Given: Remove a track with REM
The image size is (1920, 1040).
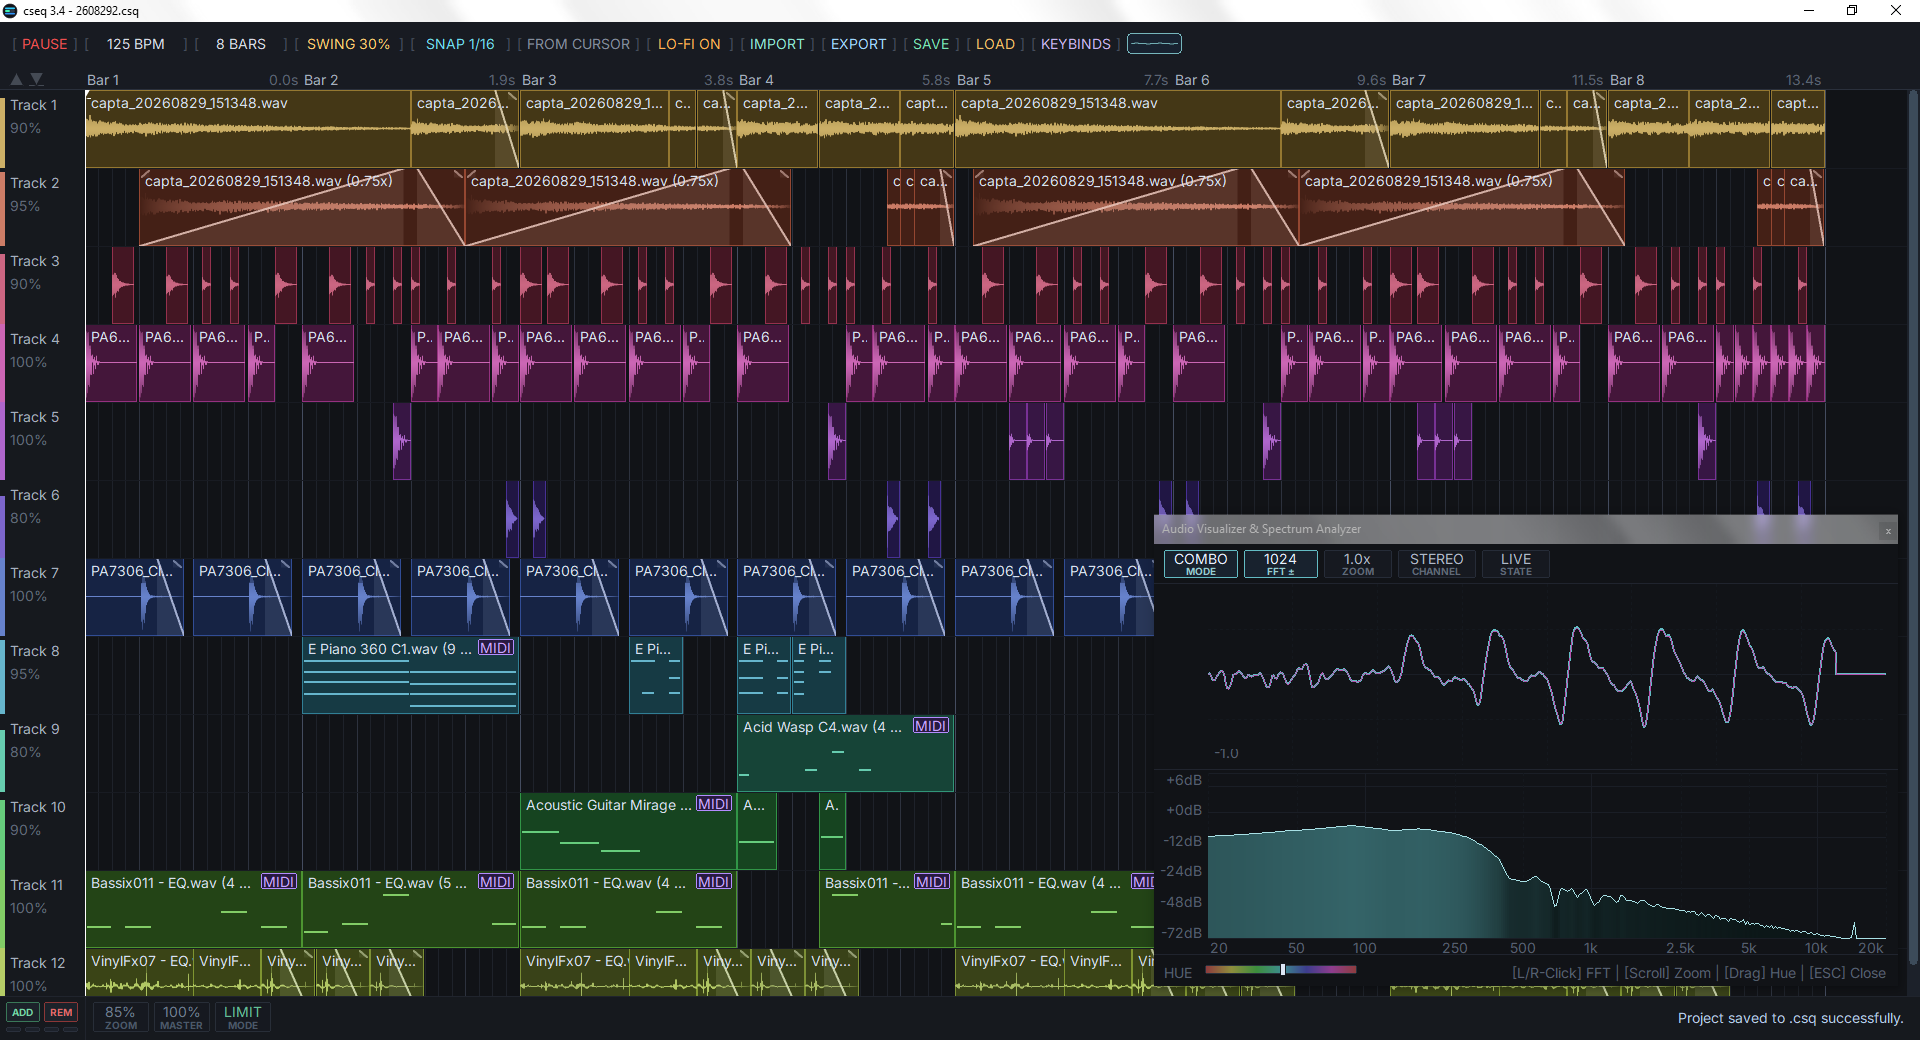Looking at the screenshot, I should (x=61, y=1013).
